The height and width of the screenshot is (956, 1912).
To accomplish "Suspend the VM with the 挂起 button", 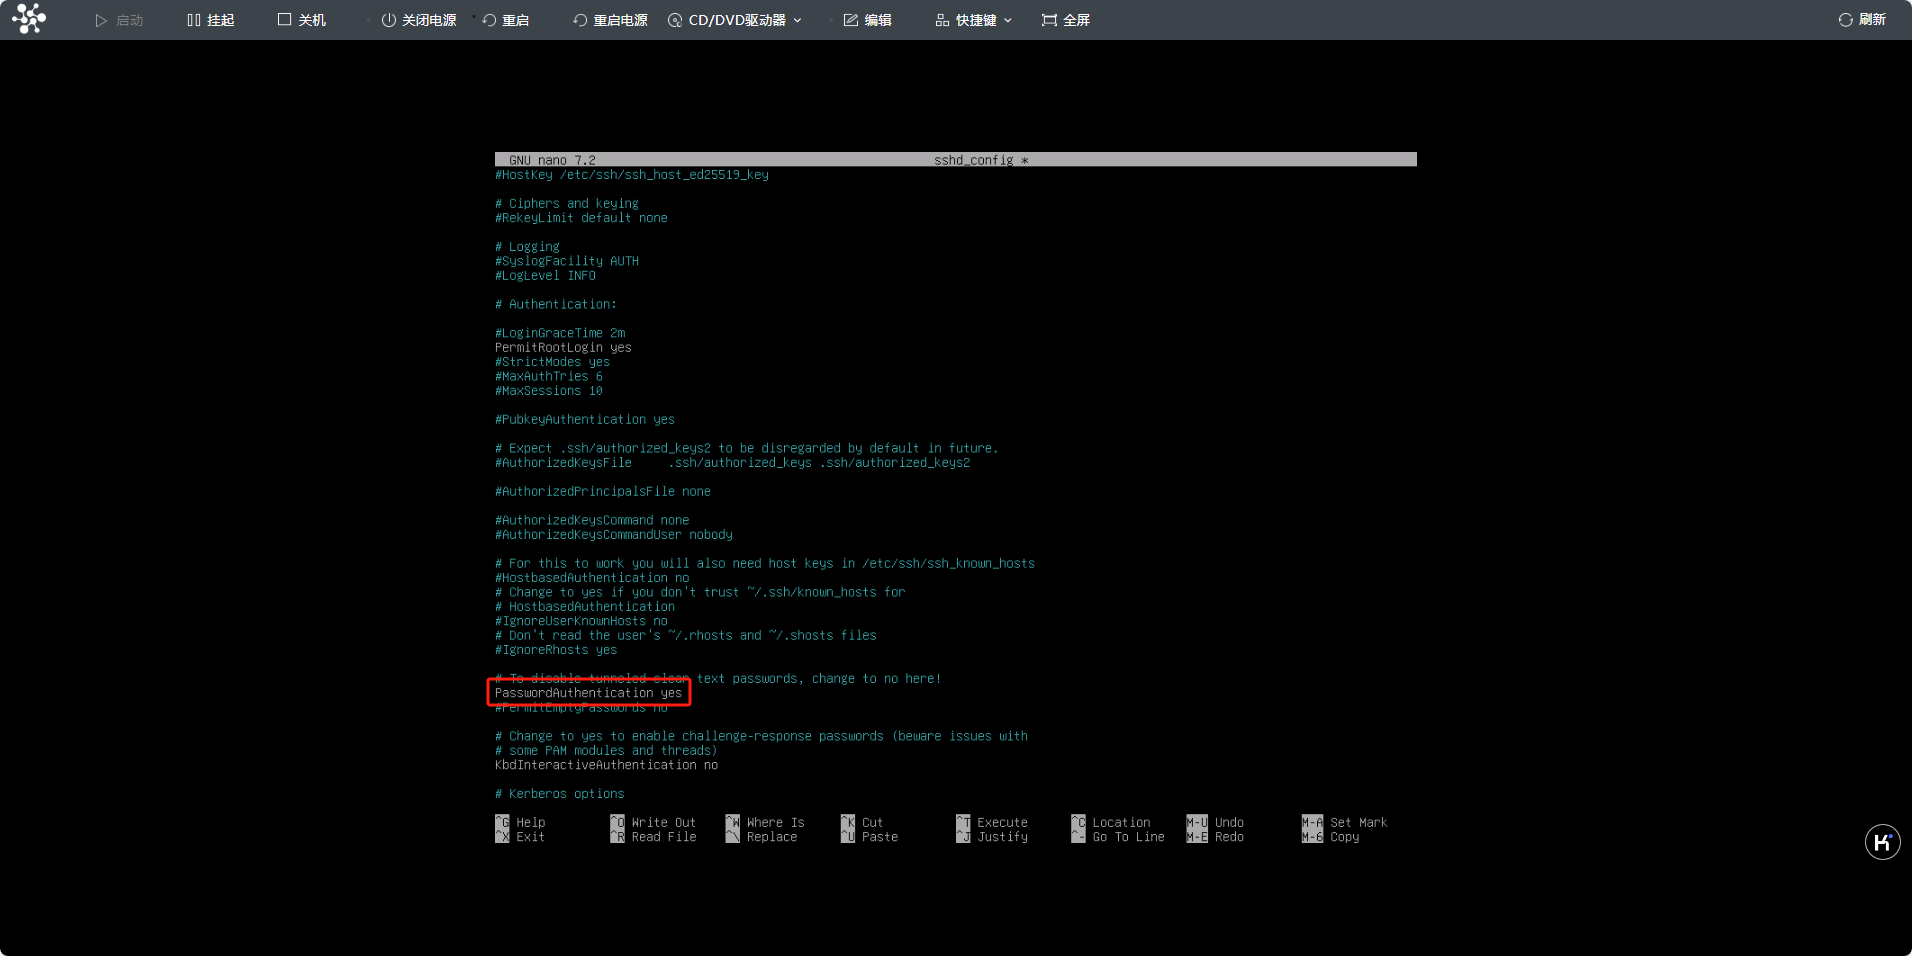I will tap(210, 20).
